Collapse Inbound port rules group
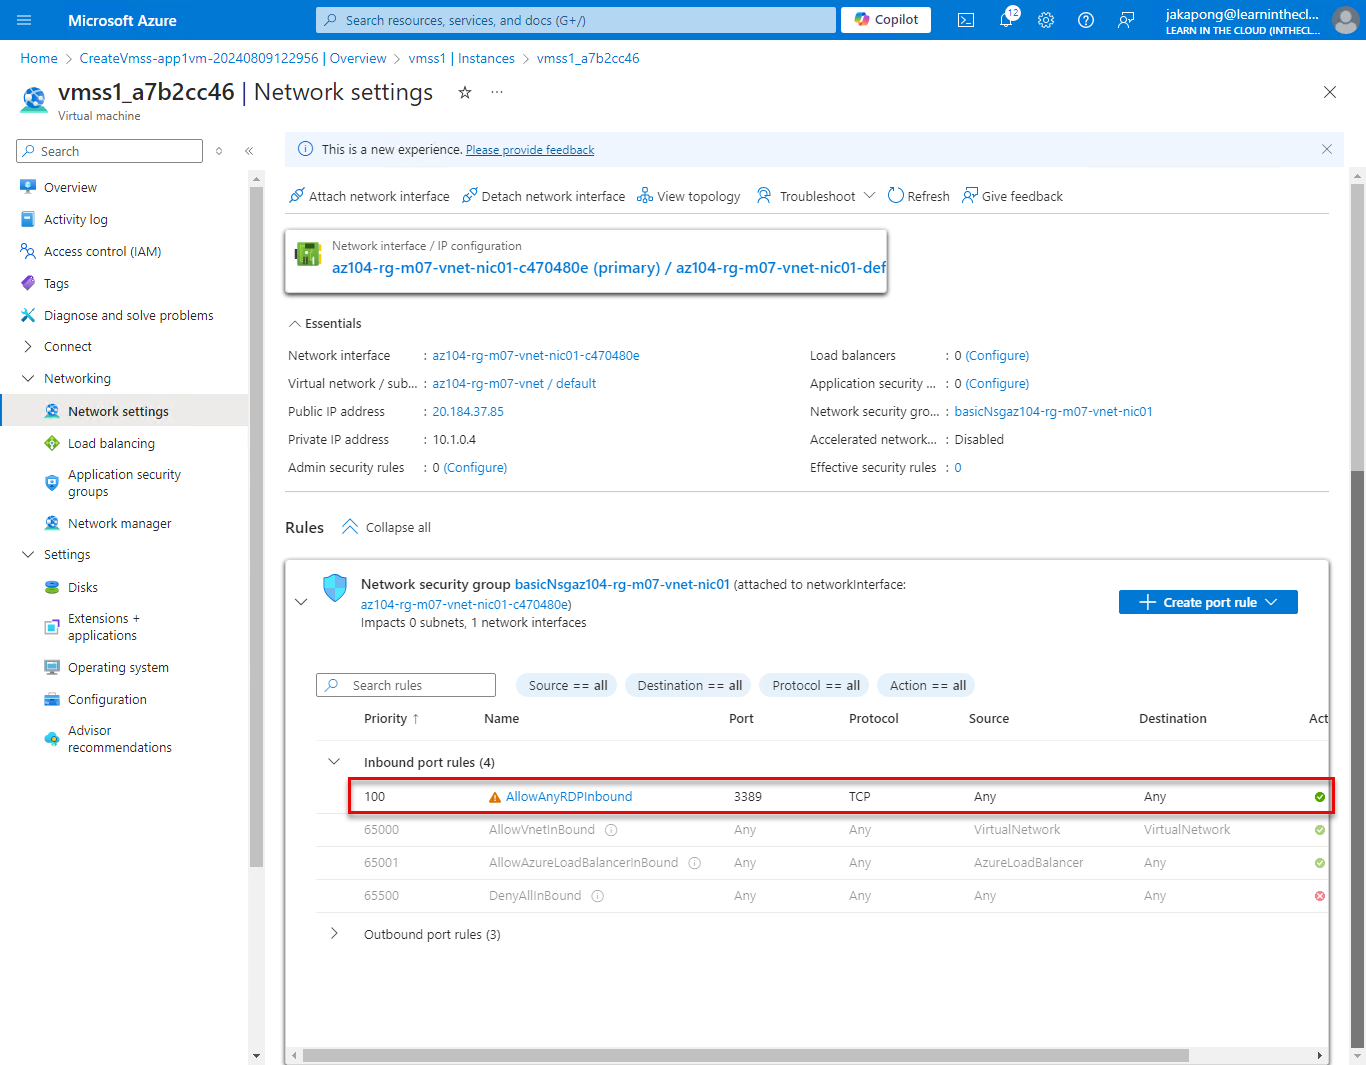Screen dimensions: 1366x1065 coord(334,762)
